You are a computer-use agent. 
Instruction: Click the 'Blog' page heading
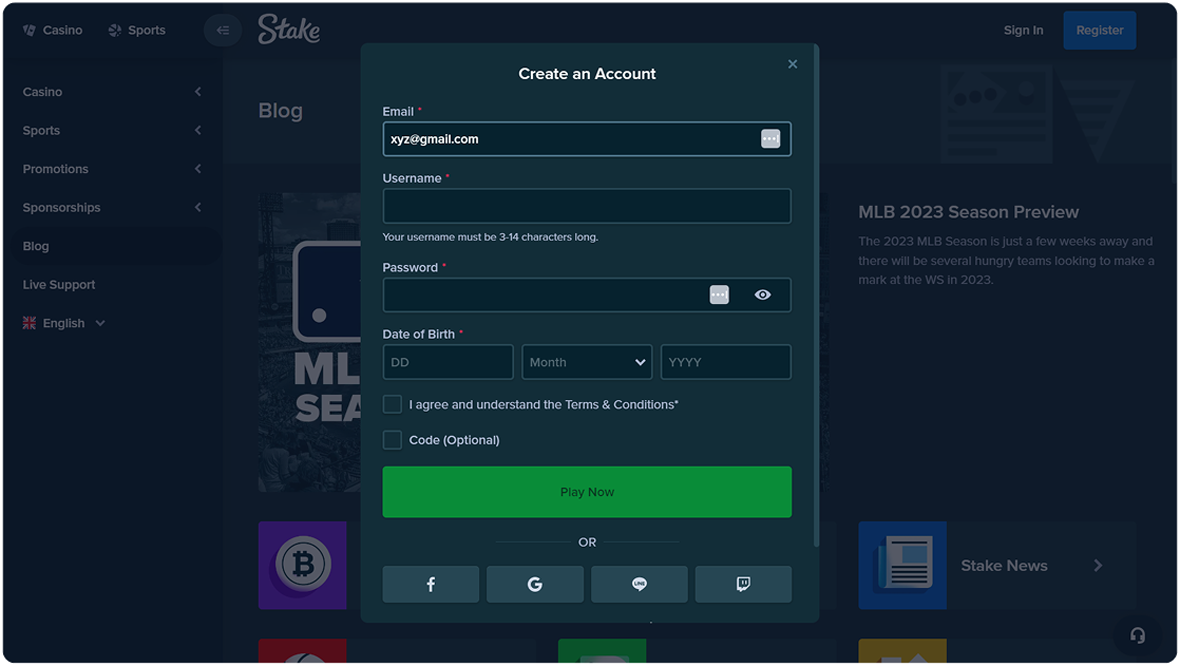click(x=281, y=111)
